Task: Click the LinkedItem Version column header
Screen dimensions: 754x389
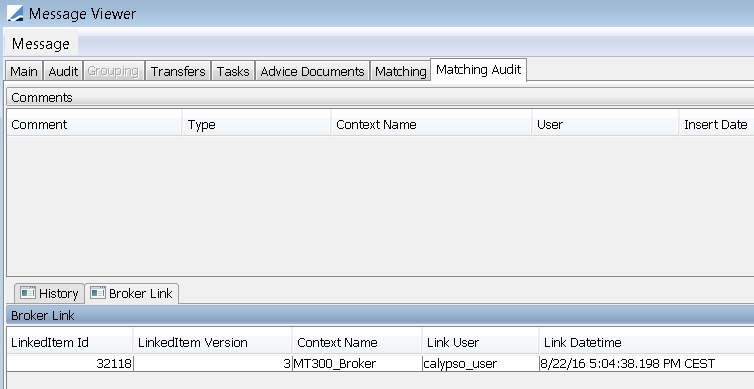Action: [213, 342]
